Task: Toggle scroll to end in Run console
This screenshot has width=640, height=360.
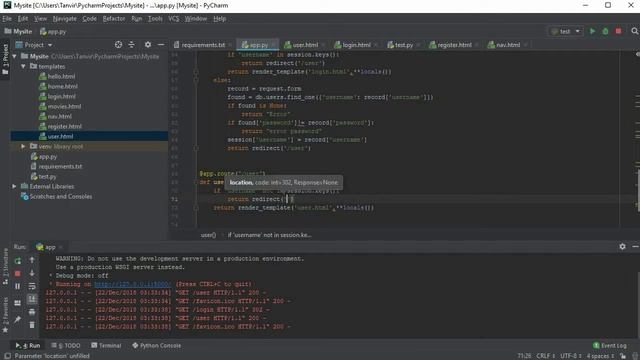Action: (32, 299)
